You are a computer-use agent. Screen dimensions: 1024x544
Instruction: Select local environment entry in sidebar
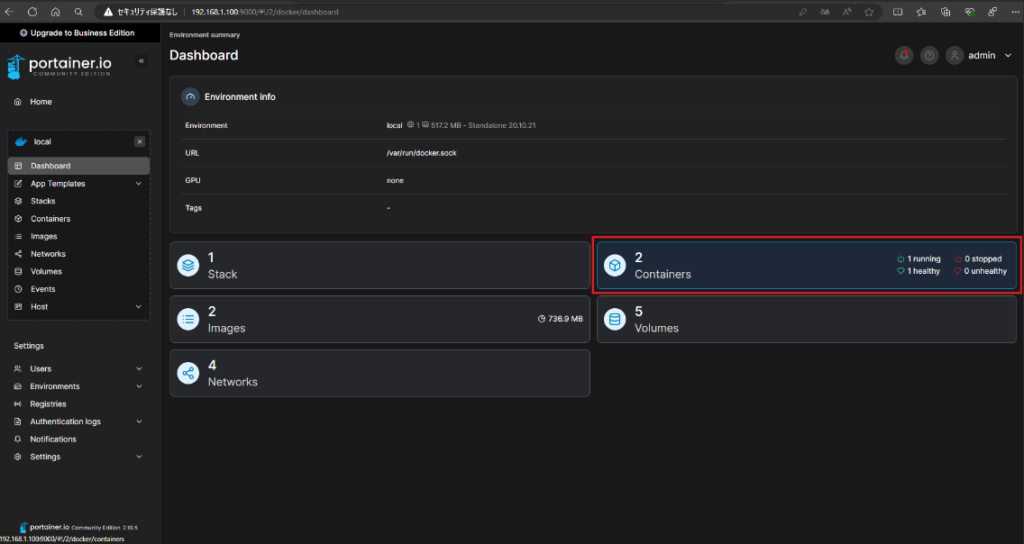click(x=42, y=142)
